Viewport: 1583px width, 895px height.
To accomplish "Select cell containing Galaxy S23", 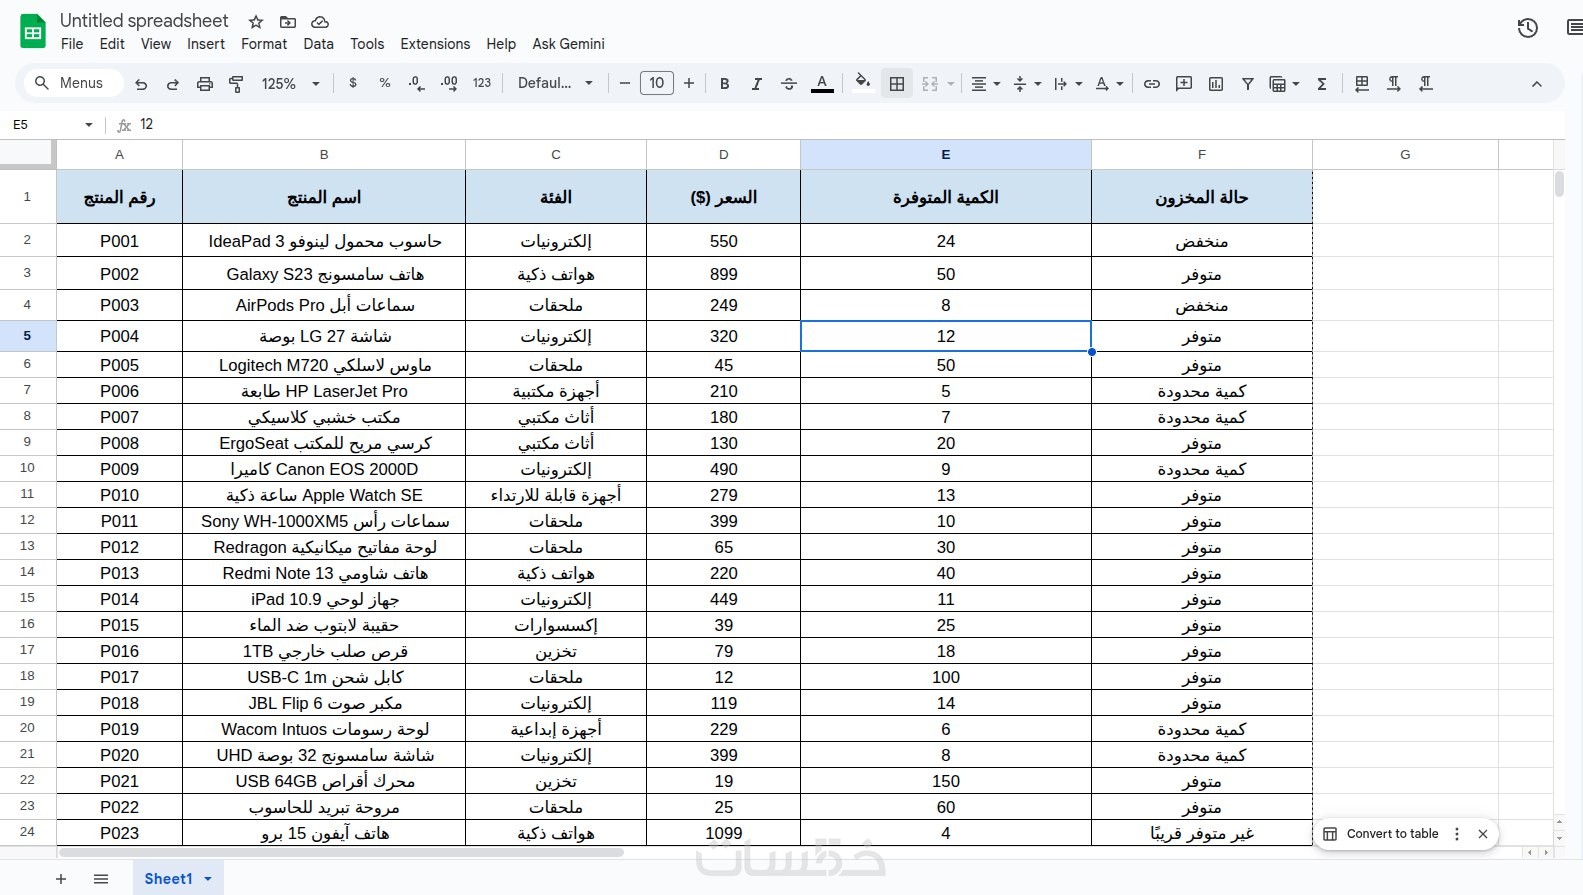I will [324, 274].
